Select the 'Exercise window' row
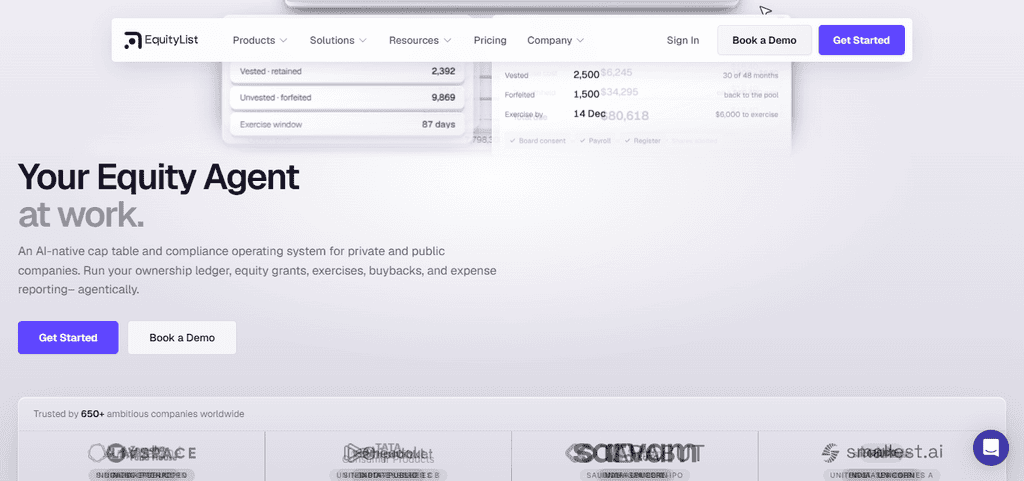The height and width of the screenshot is (481, 1024). pos(347,124)
